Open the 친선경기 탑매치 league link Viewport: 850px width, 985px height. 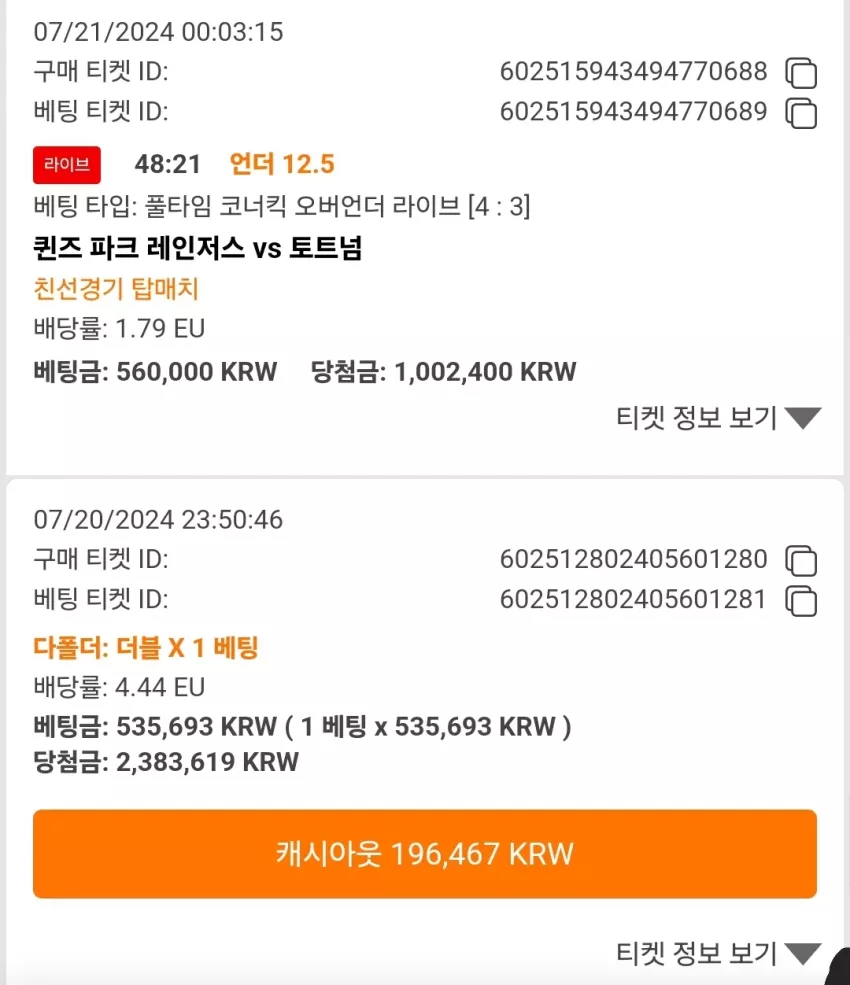click(116, 289)
